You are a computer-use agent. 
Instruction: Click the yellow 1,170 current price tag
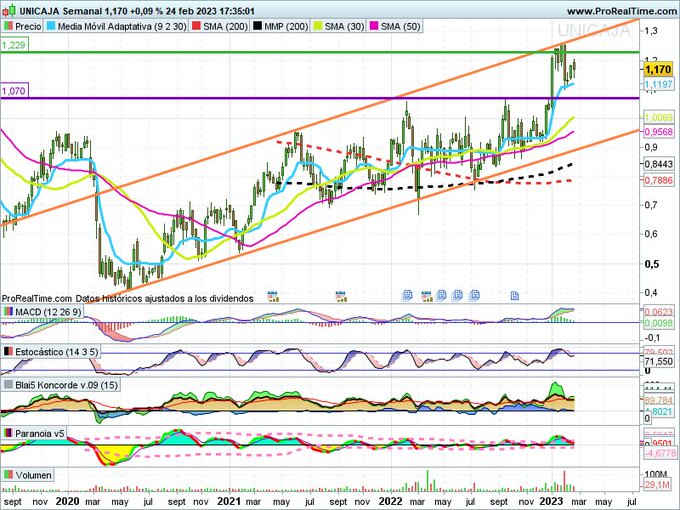pos(657,69)
